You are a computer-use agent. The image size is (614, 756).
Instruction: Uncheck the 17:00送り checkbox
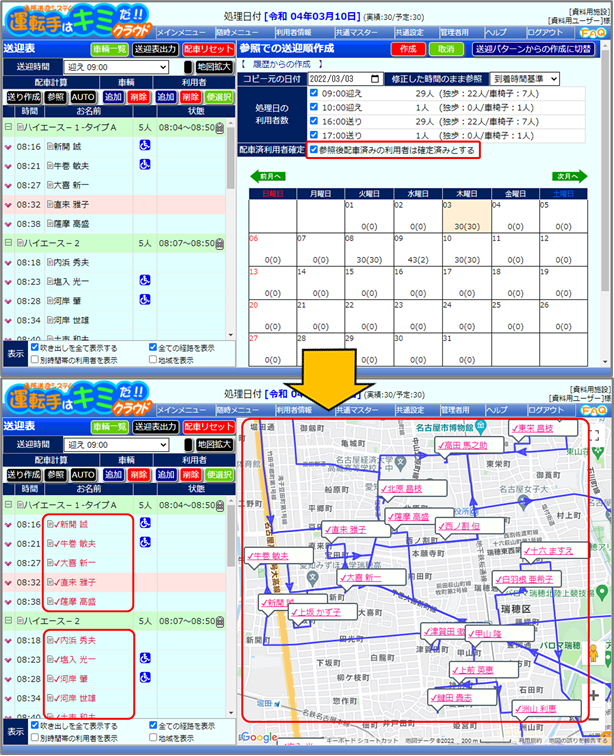(314, 135)
